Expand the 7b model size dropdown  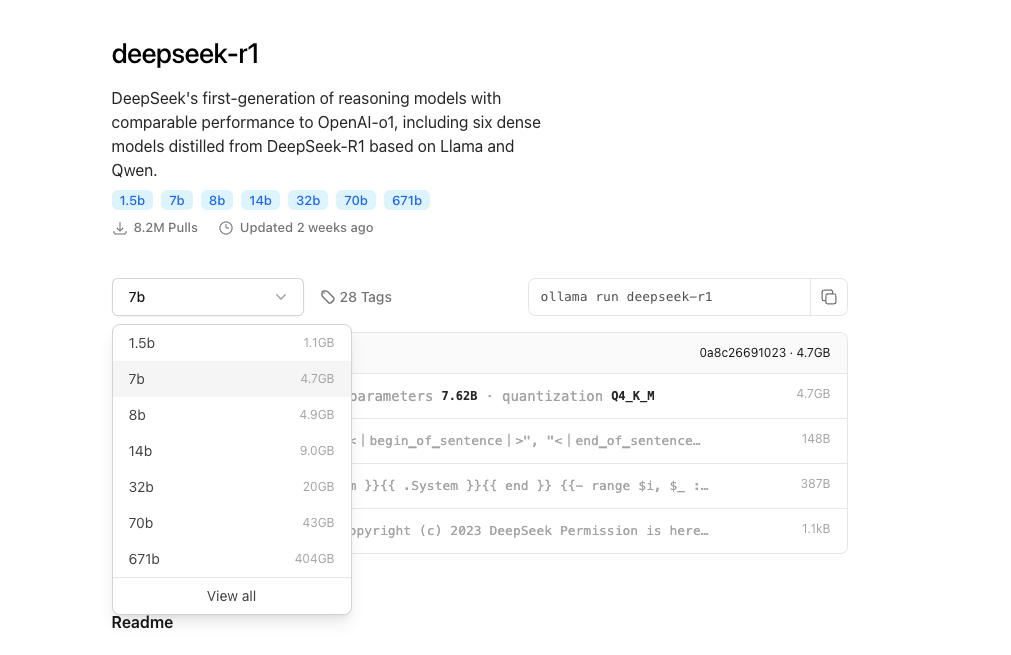click(x=207, y=297)
